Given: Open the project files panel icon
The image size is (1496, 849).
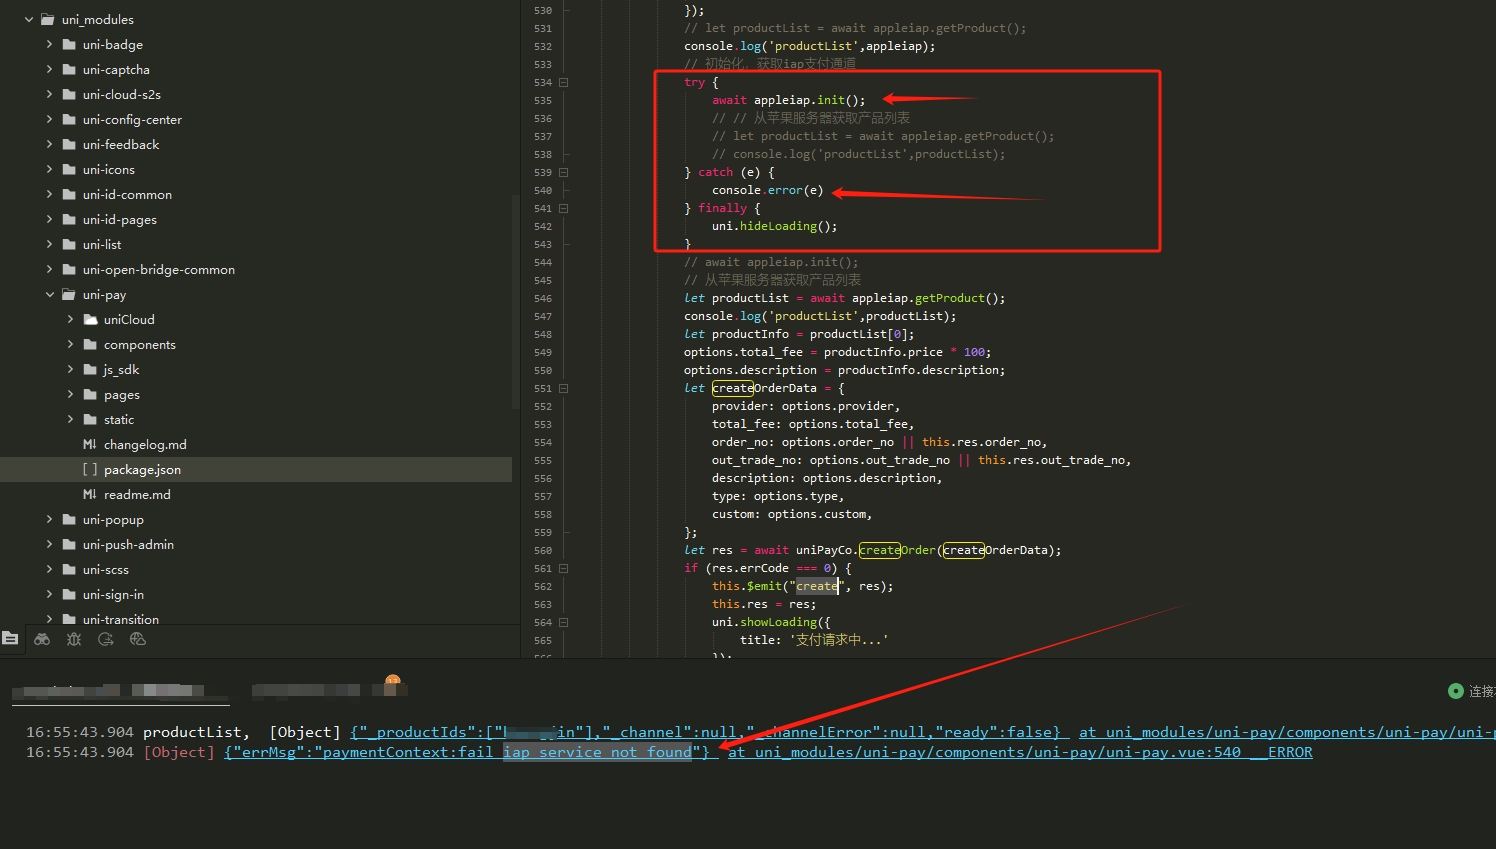Looking at the screenshot, I should click(10, 638).
